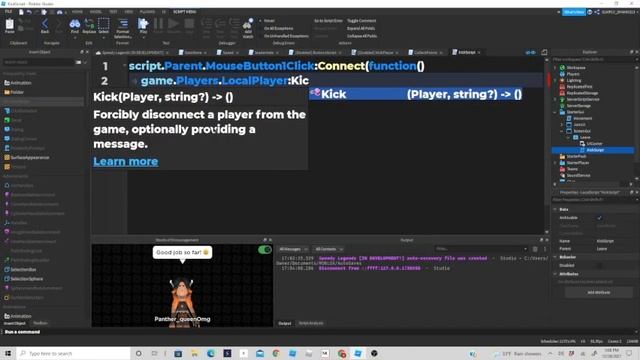Screen dimensions: 640x360
Task: Switch to the Script Analysis tab
Action: click(x=311, y=323)
